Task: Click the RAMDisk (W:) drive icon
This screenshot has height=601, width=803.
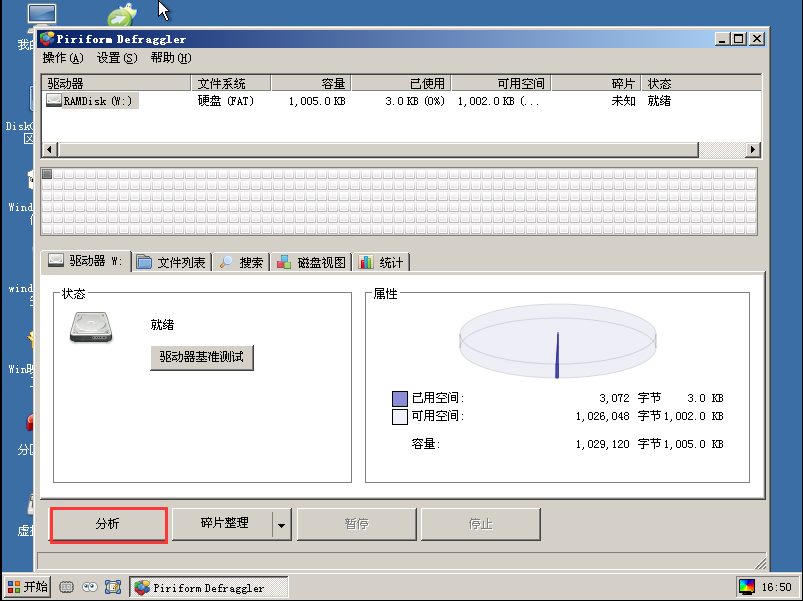Action: 54,100
